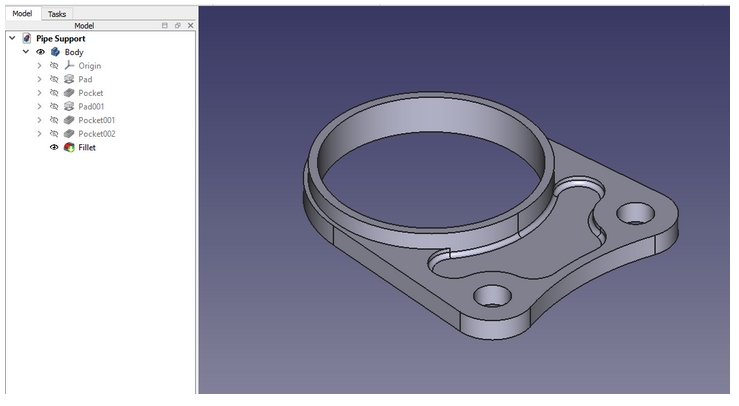Select the Pipe Support label

pyautogui.click(x=61, y=39)
